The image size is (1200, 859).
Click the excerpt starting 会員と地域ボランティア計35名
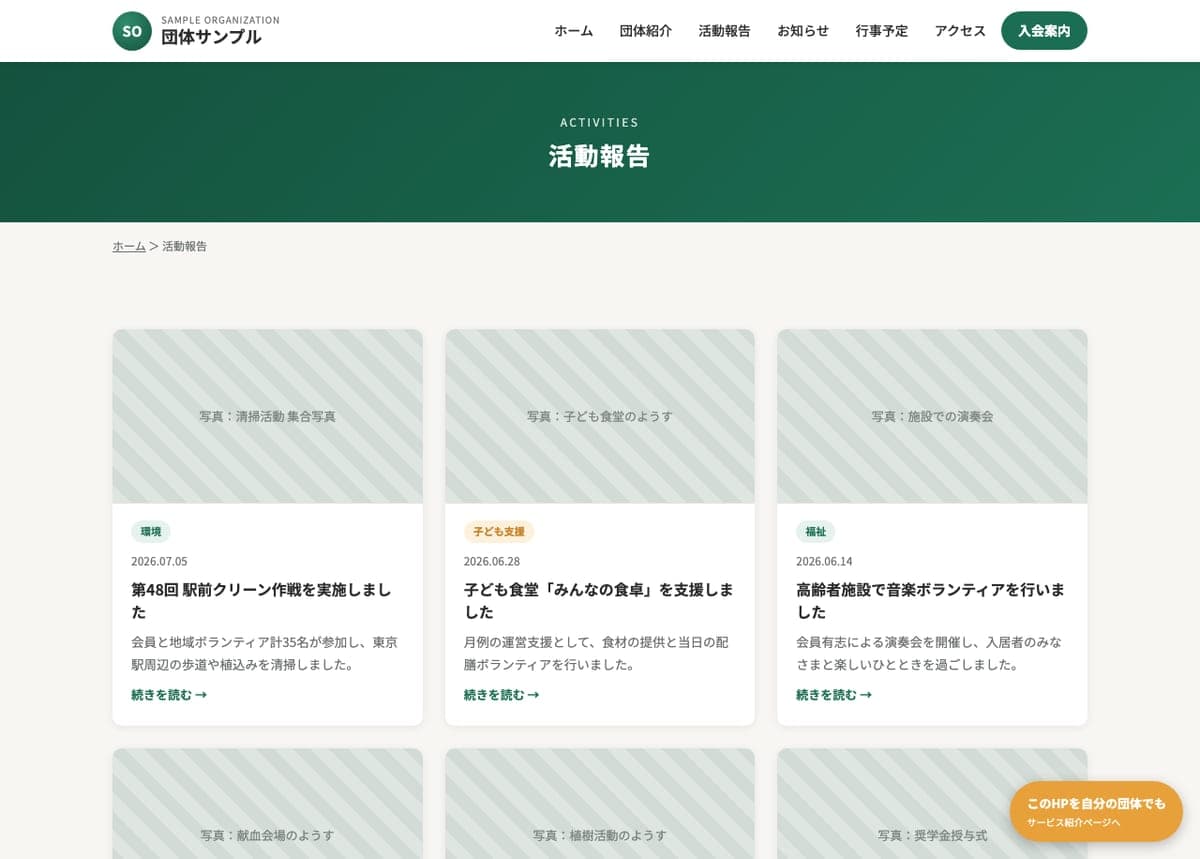(x=265, y=653)
